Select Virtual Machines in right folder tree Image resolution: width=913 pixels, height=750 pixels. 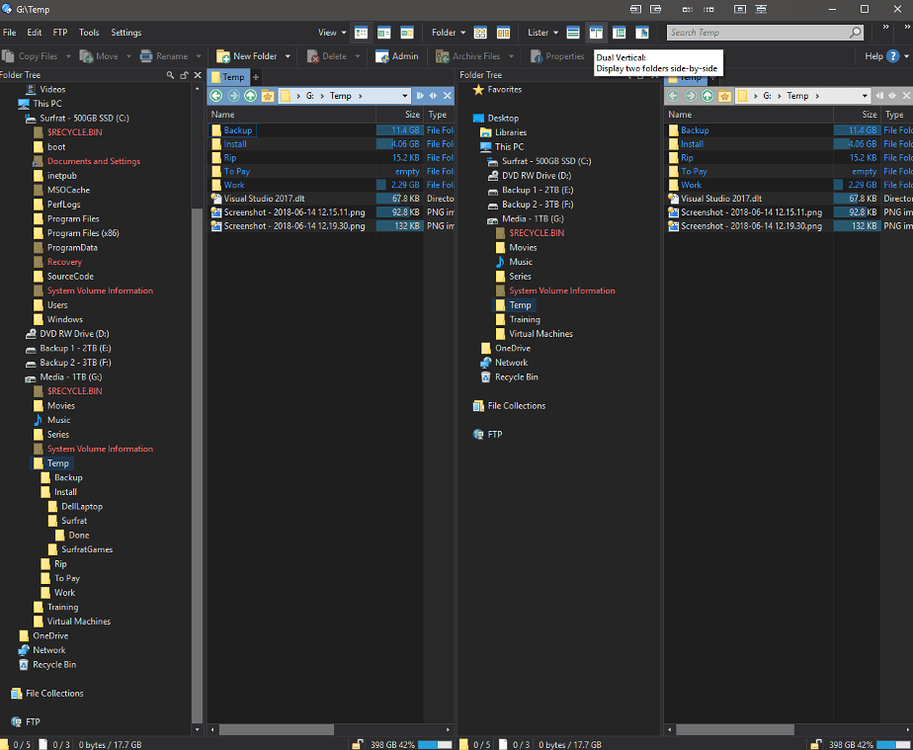[541, 334]
